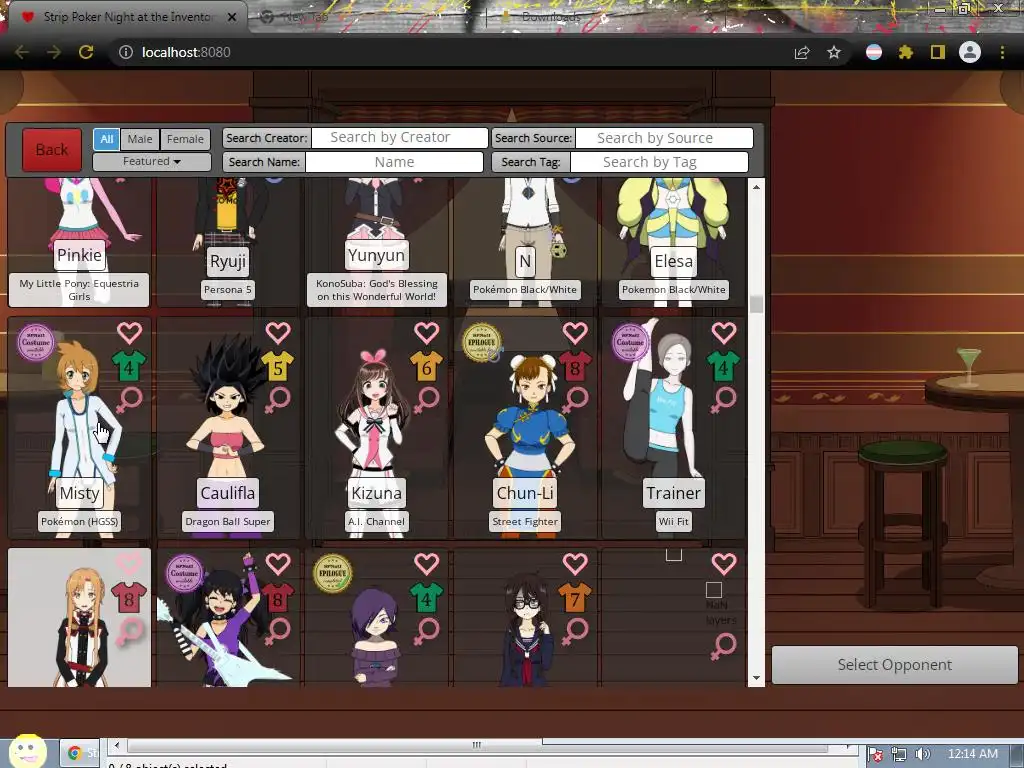Reload the page in Chrome
The height and width of the screenshot is (768, 1024).
click(x=86, y=52)
